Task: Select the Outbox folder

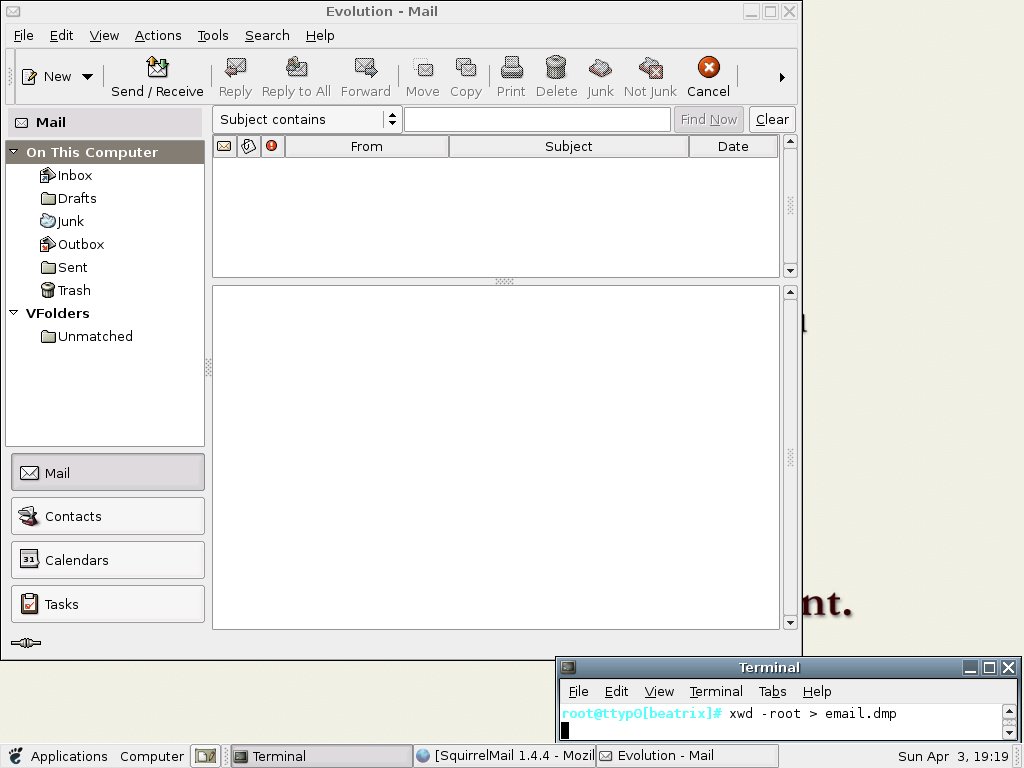Action: pos(72,244)
